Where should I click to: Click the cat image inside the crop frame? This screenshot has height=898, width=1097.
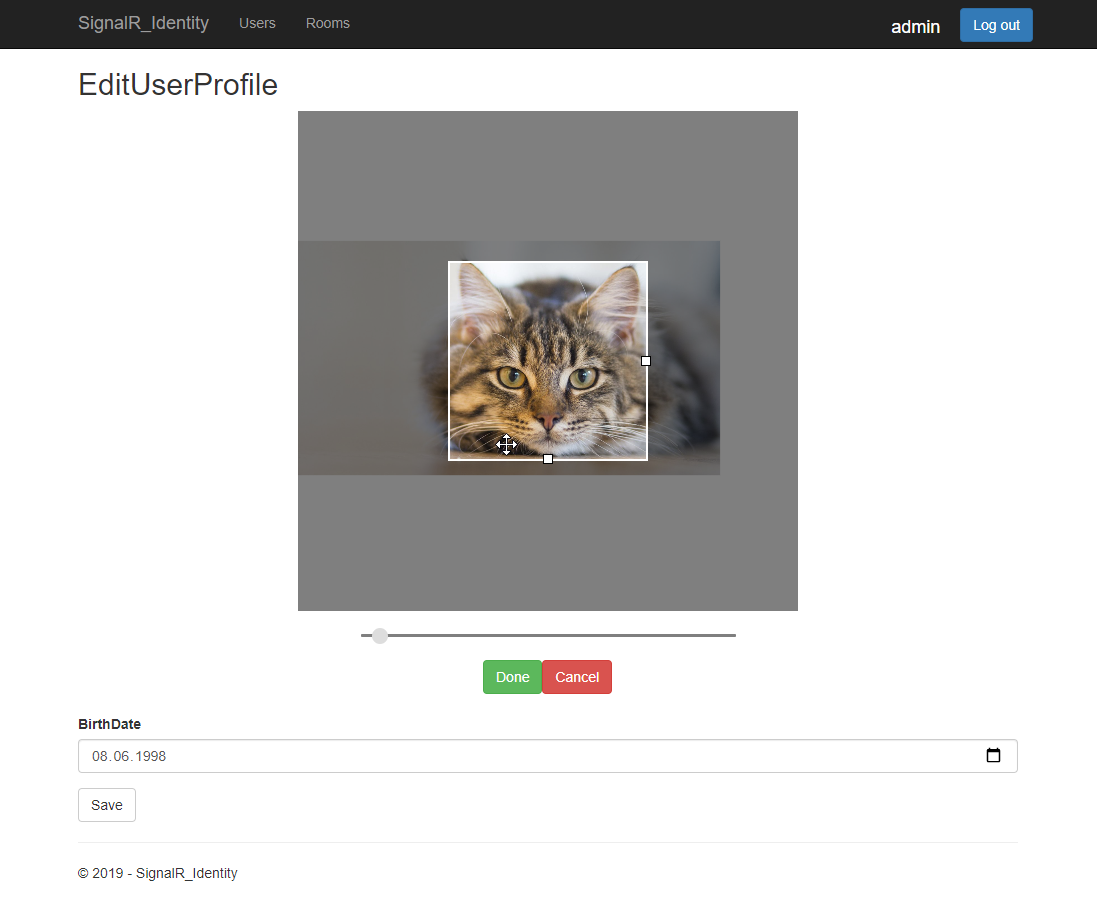point(548,360)
